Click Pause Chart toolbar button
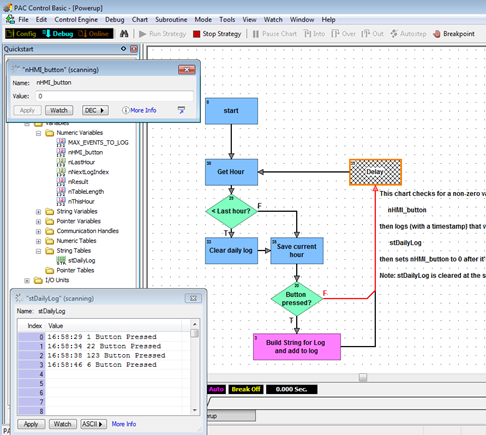The image size is (486, 435). point(275,34)
